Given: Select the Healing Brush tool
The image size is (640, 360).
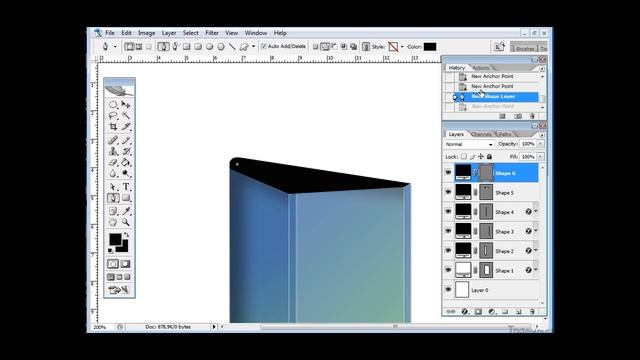Looking at the screenshot, I should [x=113, y=140].
